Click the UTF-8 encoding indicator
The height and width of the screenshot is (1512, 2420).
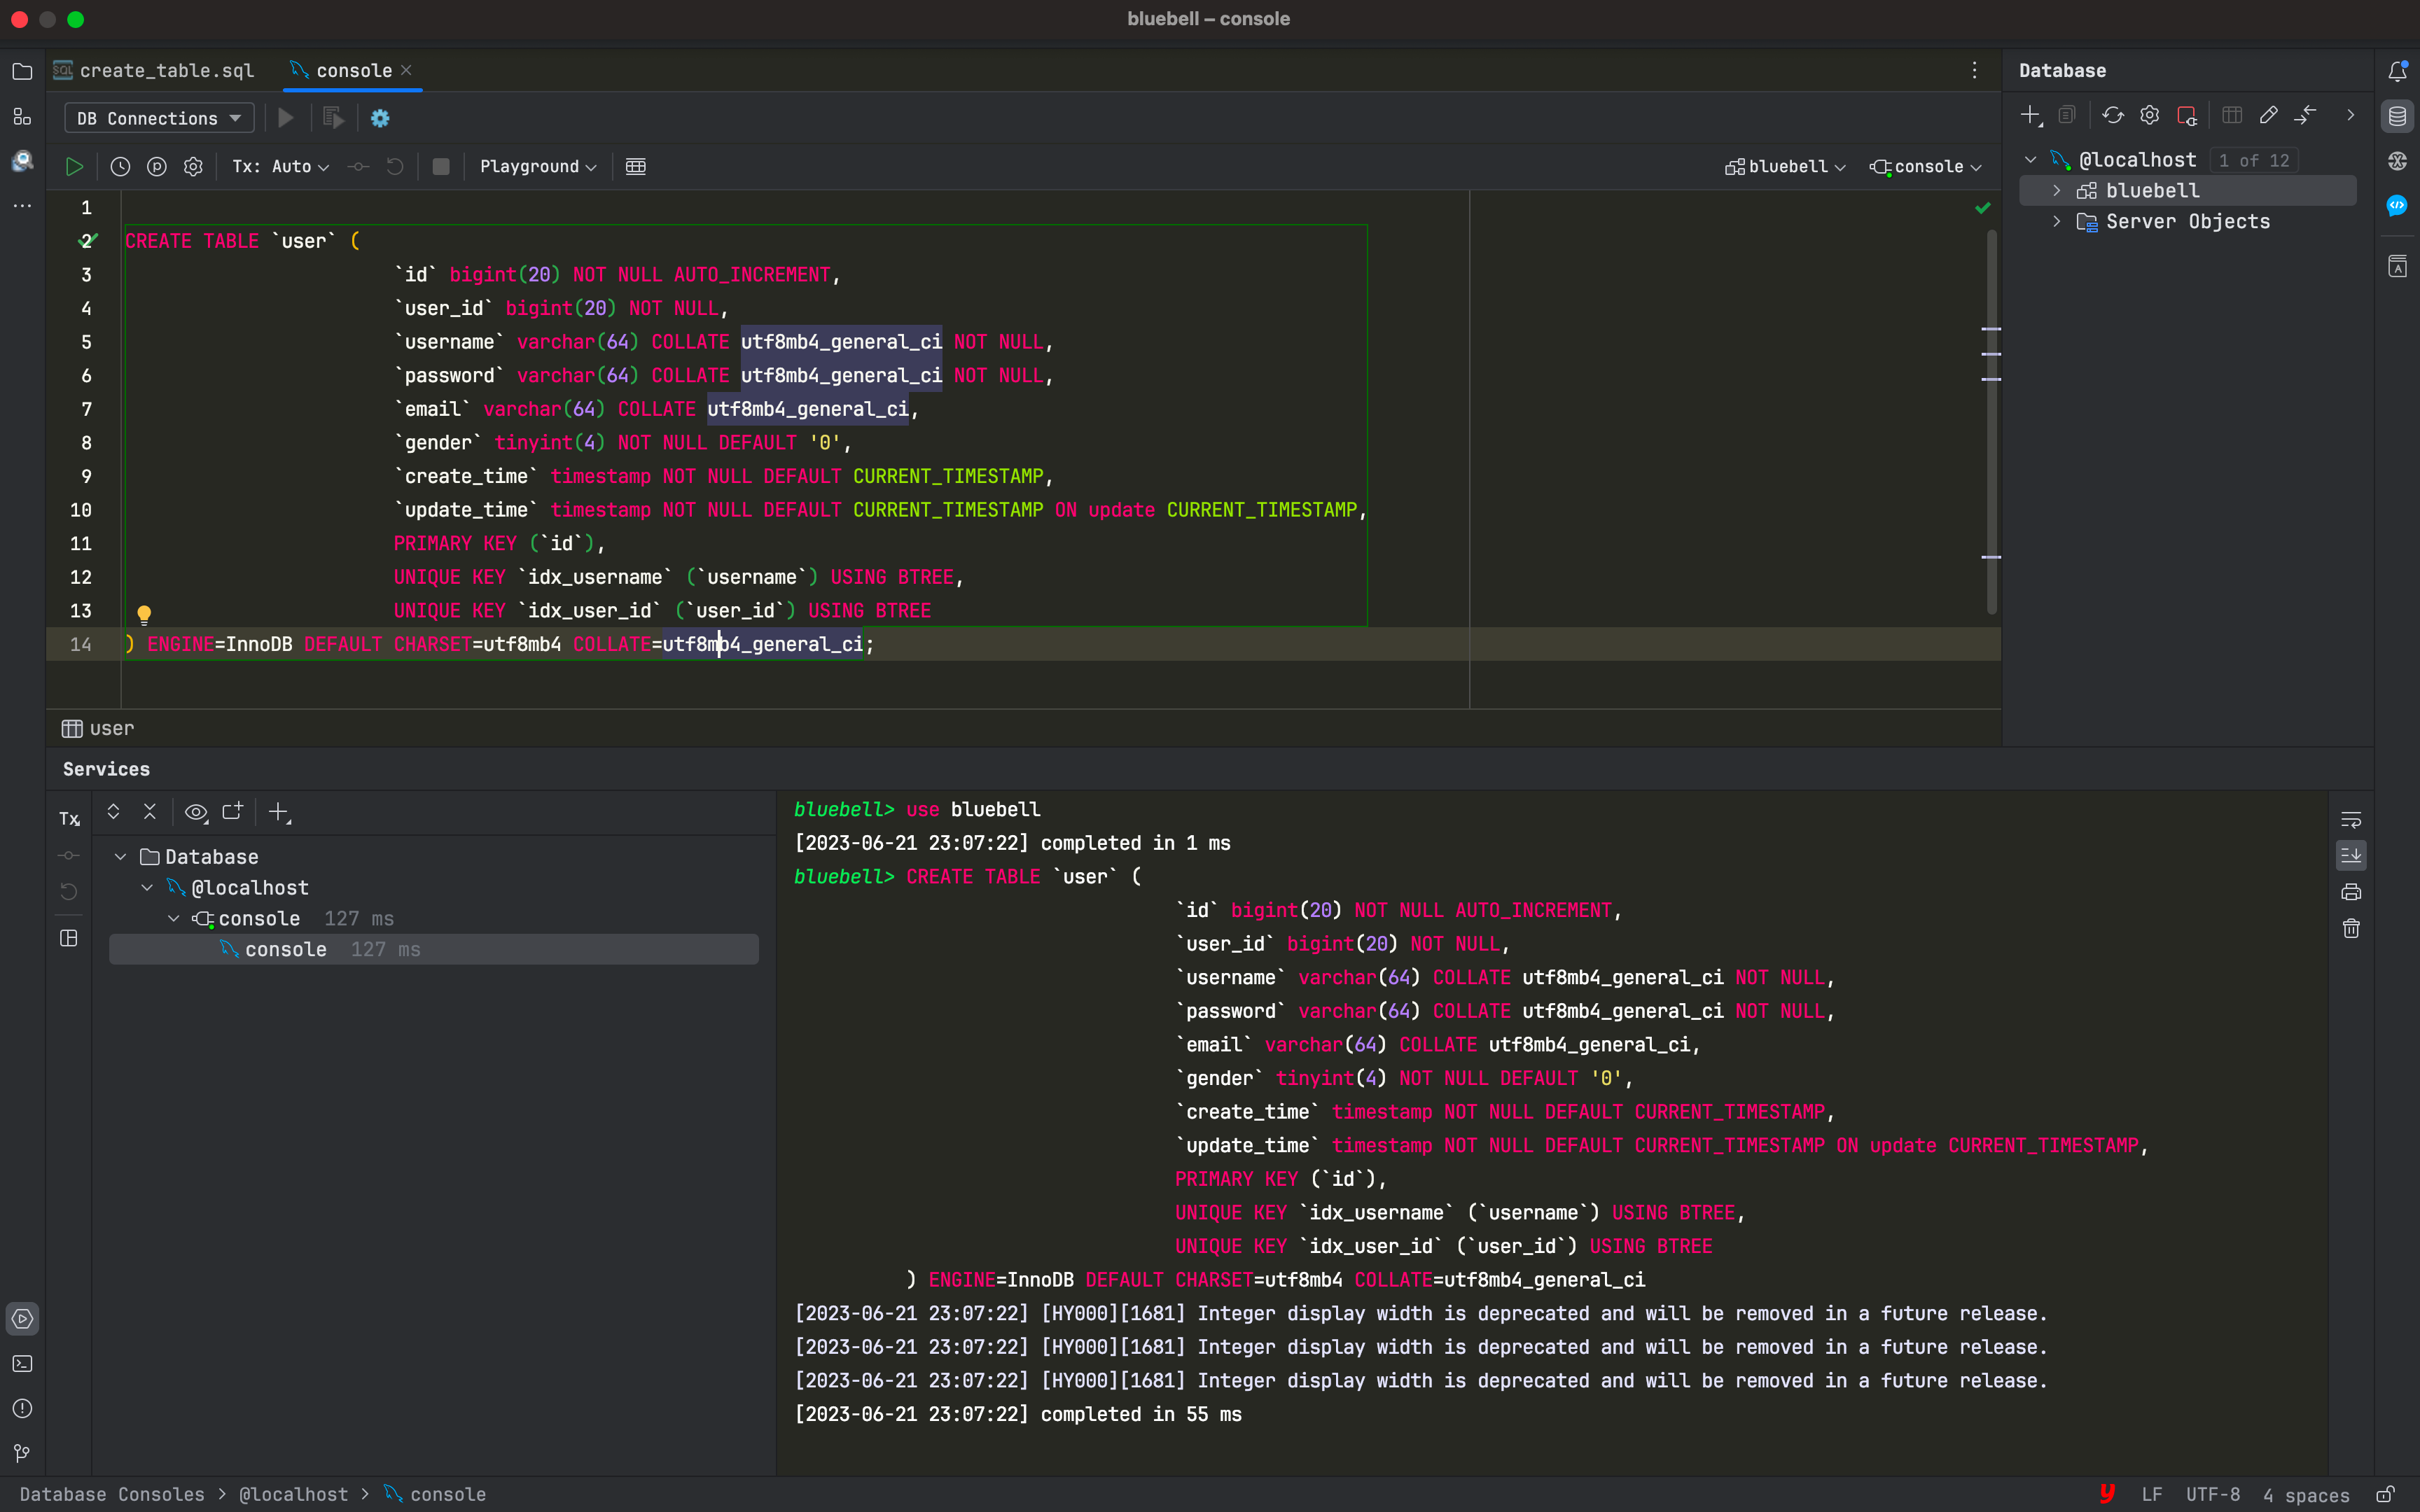2213,1494
